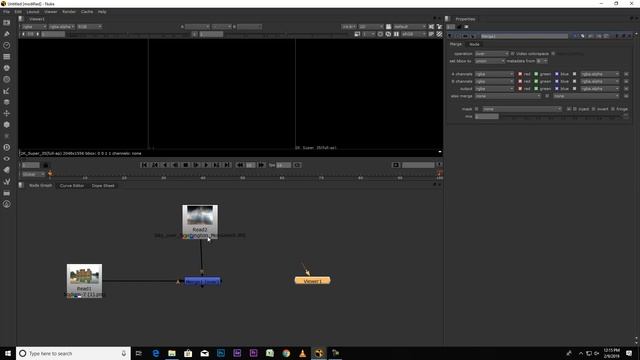Screen dimensions: 640x360
Task: Skip forward by frame increment
Action: 262,165
